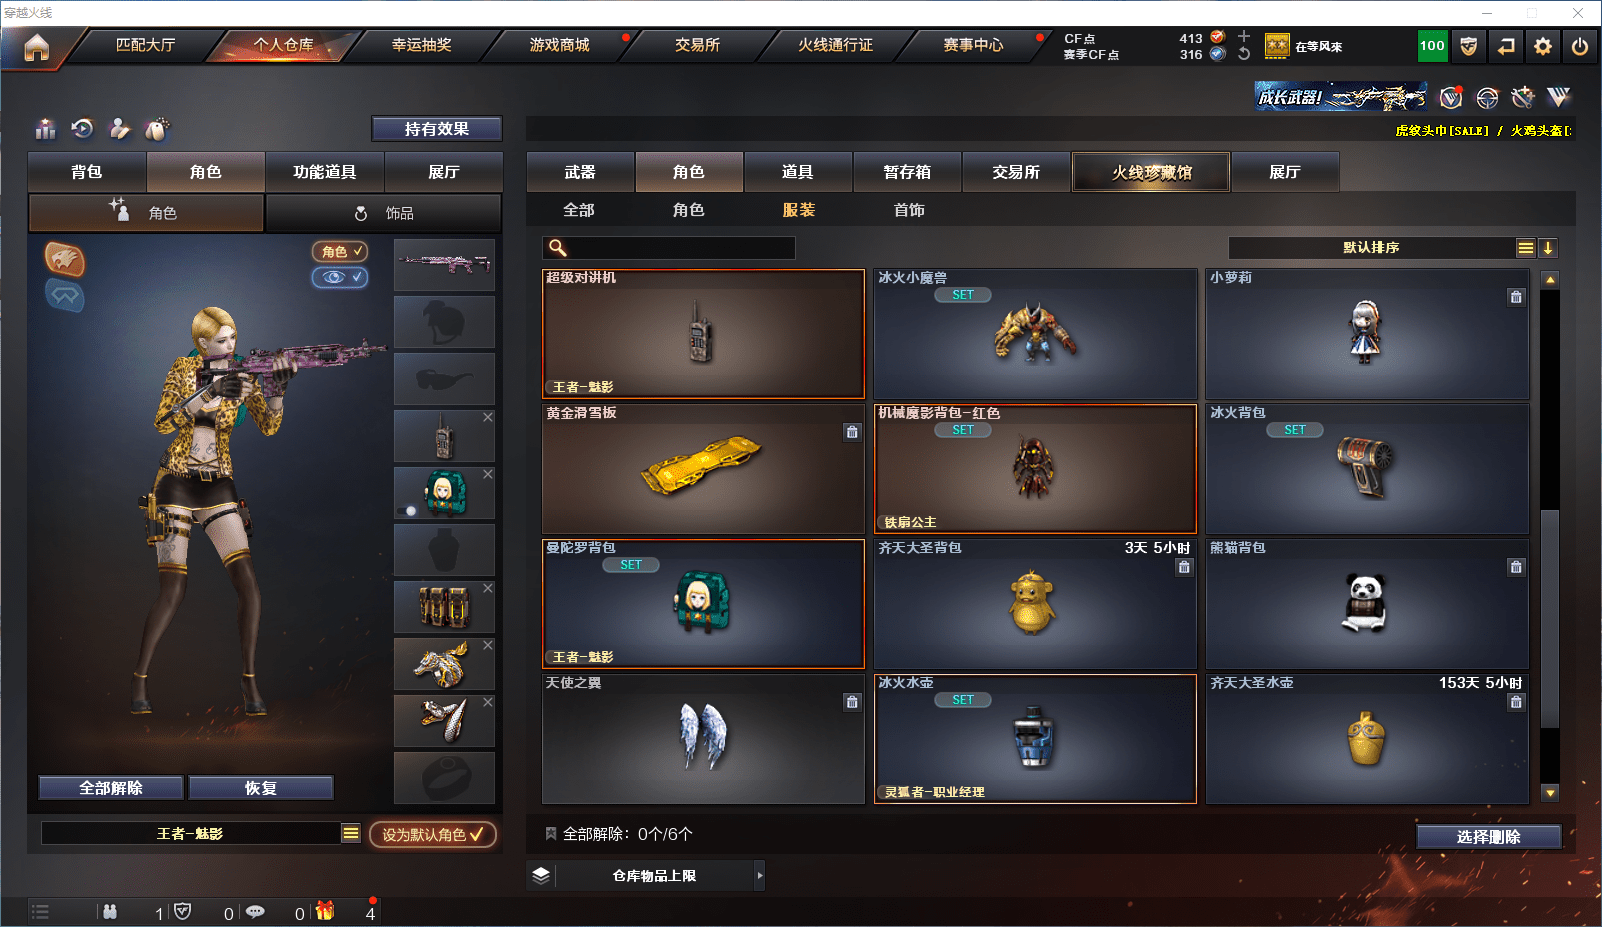Delete 黄金滑雪板 with trash icon
The height and width of the screenshot is (927, 1602).
852,432
